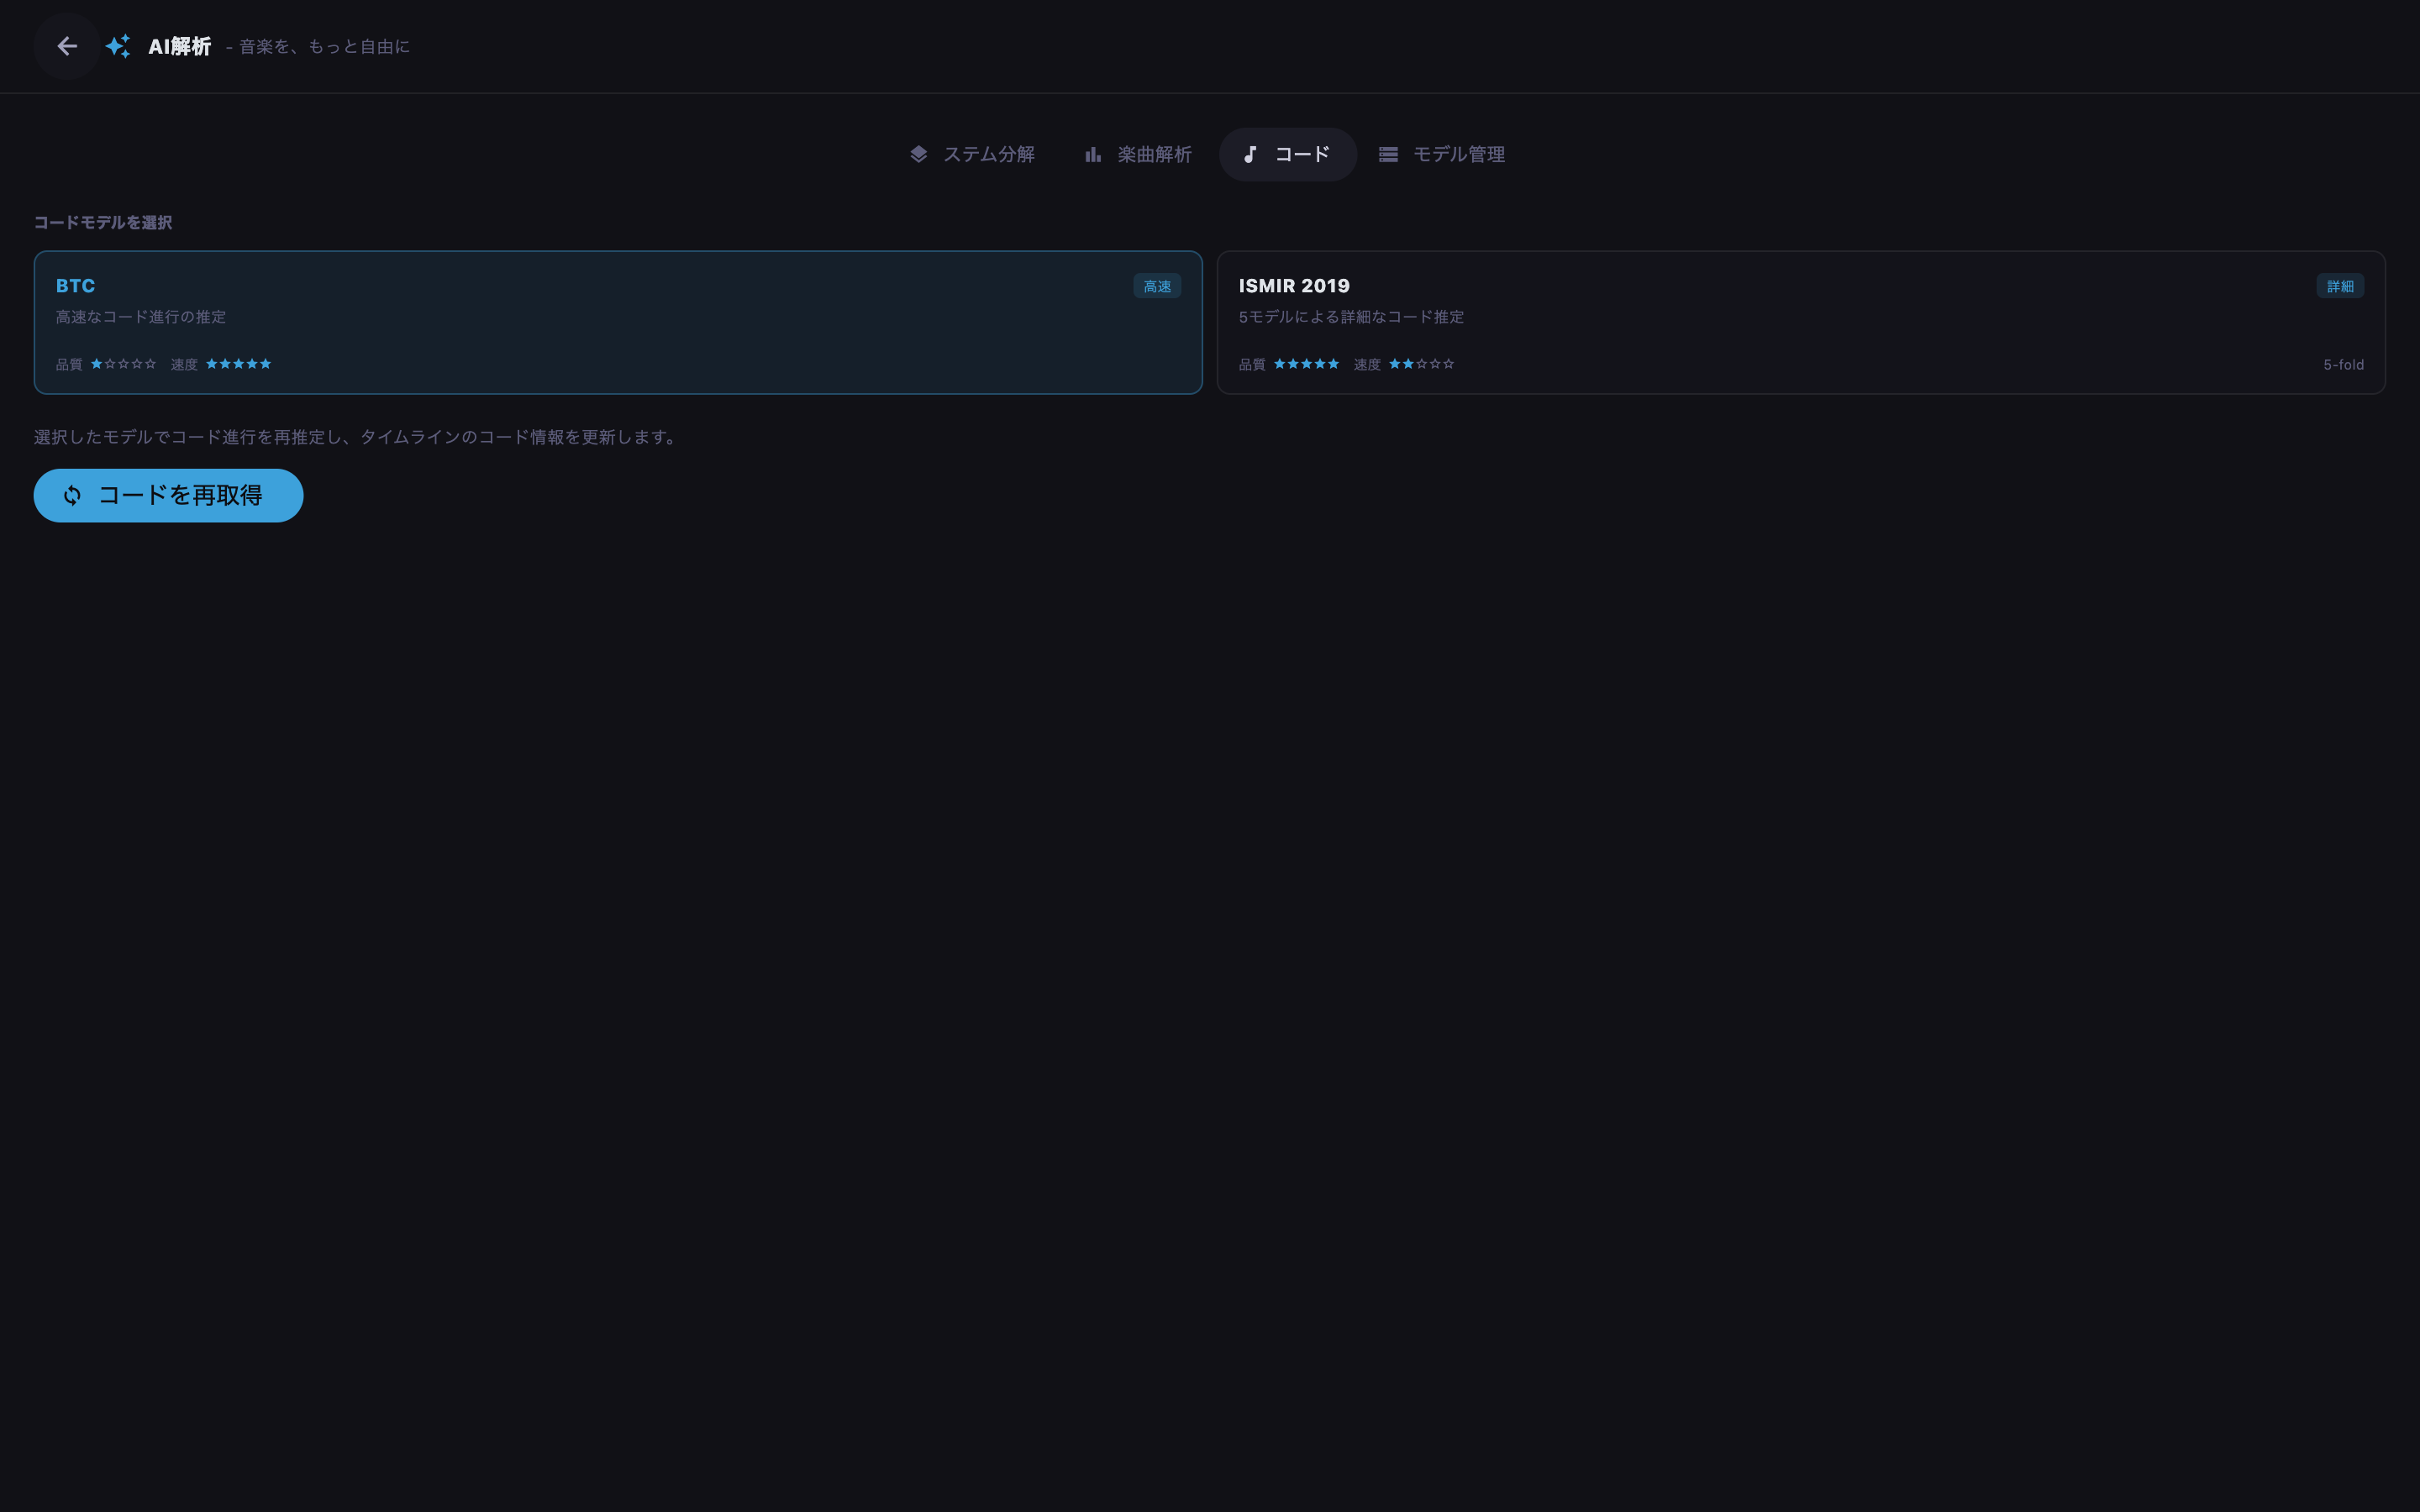The width and height of the screenshot is (2420, 1512).
Task: Click the 高速 badge on BTC
Action: pos(1157,286)
